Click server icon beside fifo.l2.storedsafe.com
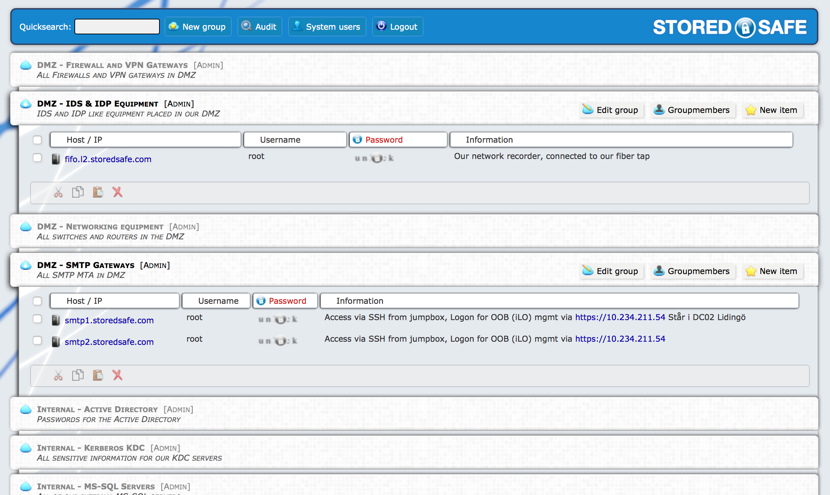Screen dimensions: 830x495 (x=56, y=159)
